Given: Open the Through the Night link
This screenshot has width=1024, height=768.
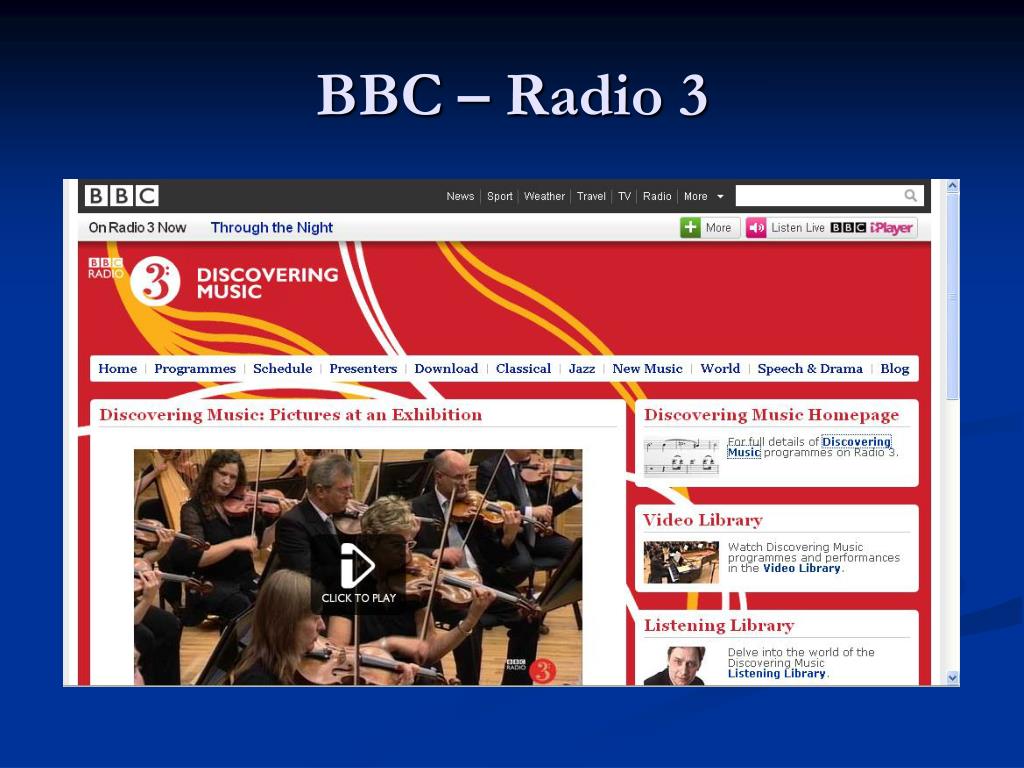Looking at the screenshot, I should point(272,227).
